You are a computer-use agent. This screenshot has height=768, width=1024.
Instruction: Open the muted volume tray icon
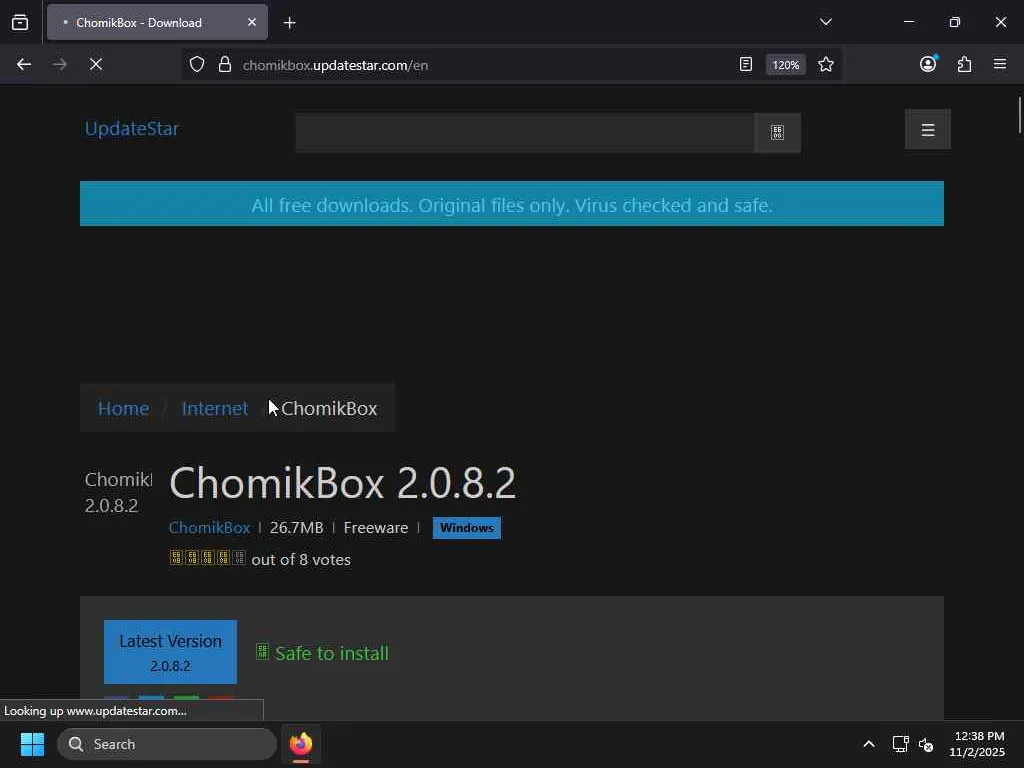tap(926, 744)
